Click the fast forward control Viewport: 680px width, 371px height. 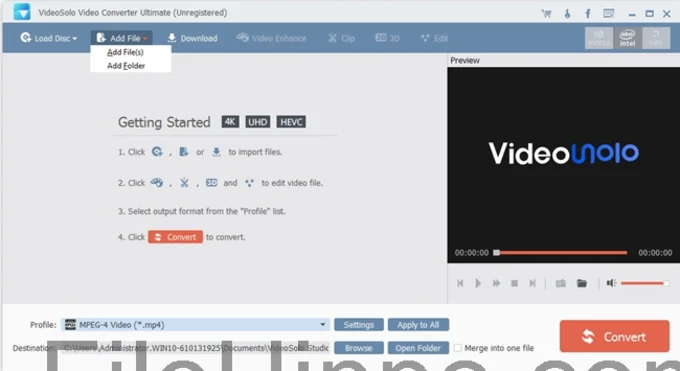496,283
